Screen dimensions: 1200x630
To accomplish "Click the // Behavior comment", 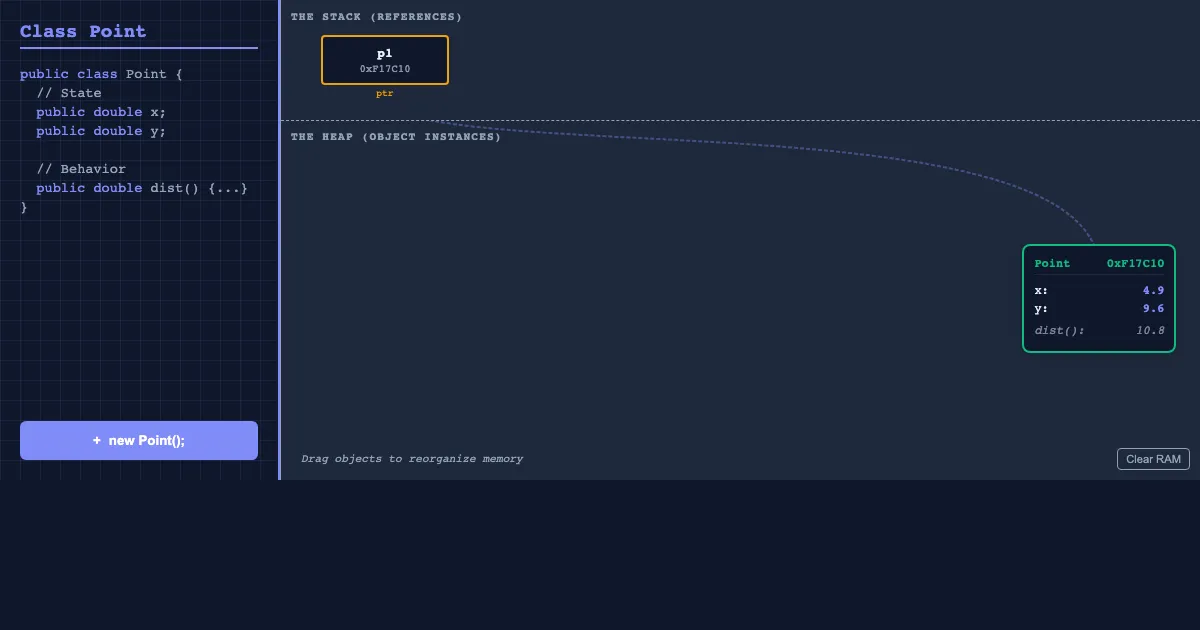I will coord(81,169).
